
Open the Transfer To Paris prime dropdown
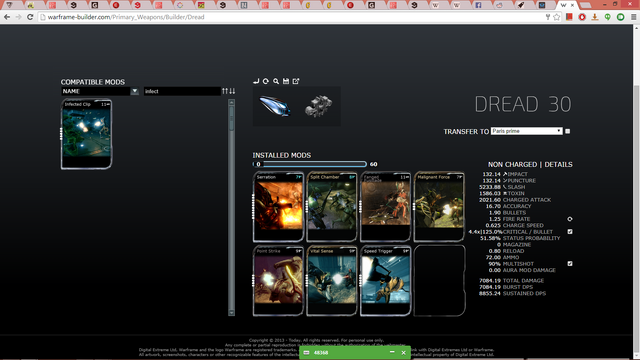(527, 131)
